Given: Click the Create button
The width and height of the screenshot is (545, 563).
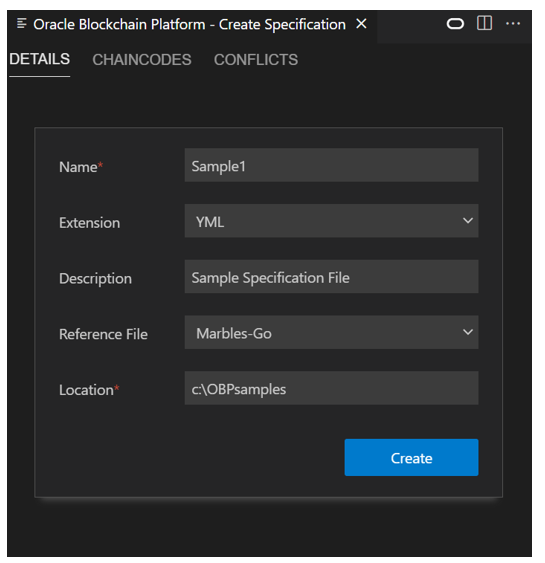Looking at the screenshot, I should click(x=411, y=457).
